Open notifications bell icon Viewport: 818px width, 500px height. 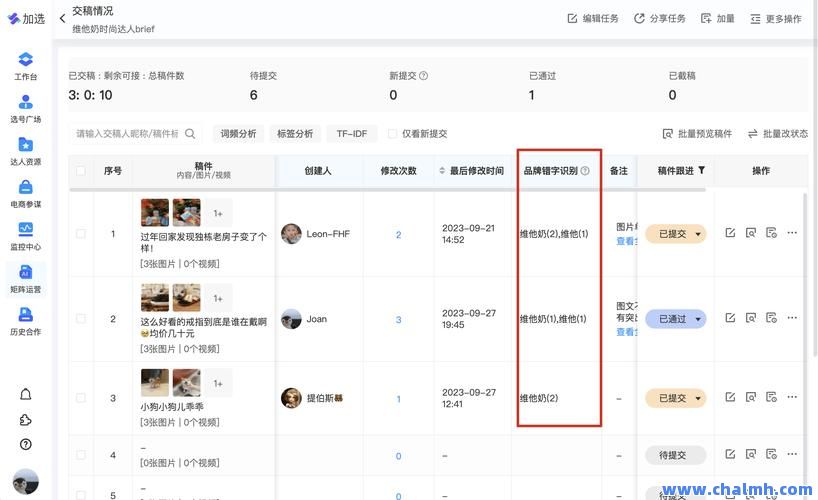(x=26, y=394)
